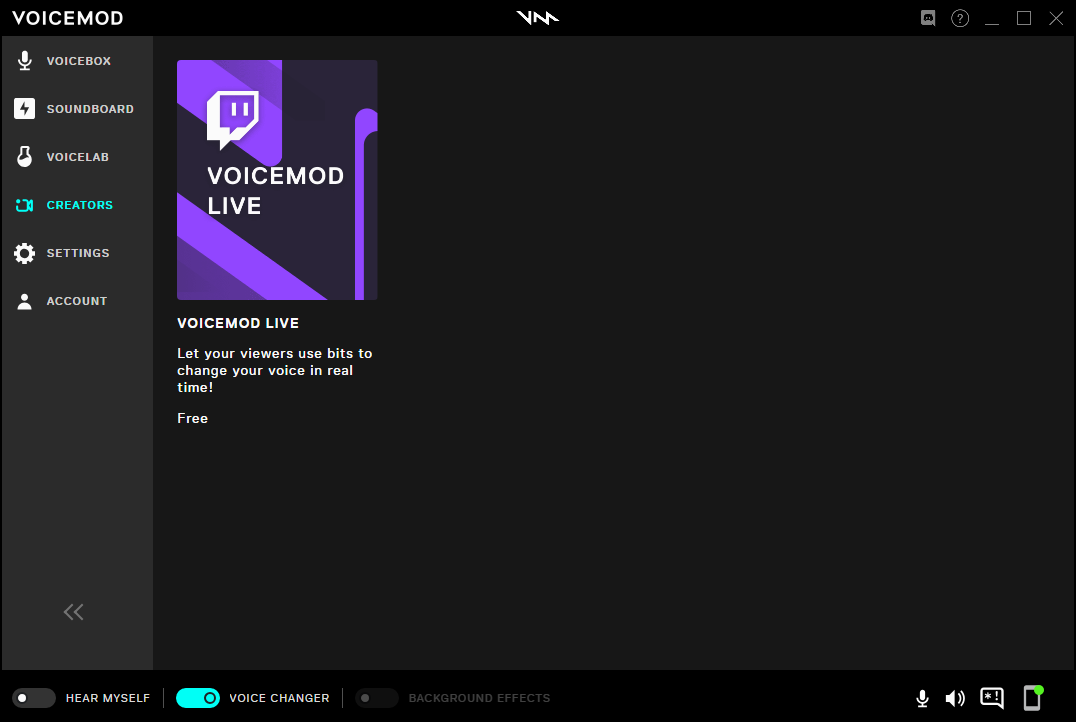The image size is (1076, 722).
Task: Click the Background Effects label
Action: click(480, 698)
